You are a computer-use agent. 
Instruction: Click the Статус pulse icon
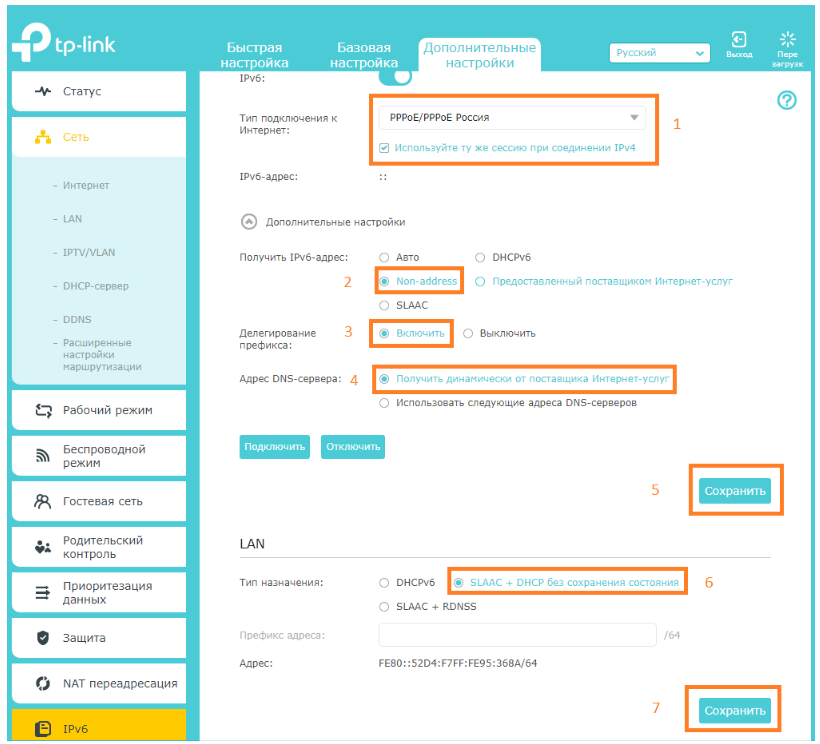coord(43,91)
